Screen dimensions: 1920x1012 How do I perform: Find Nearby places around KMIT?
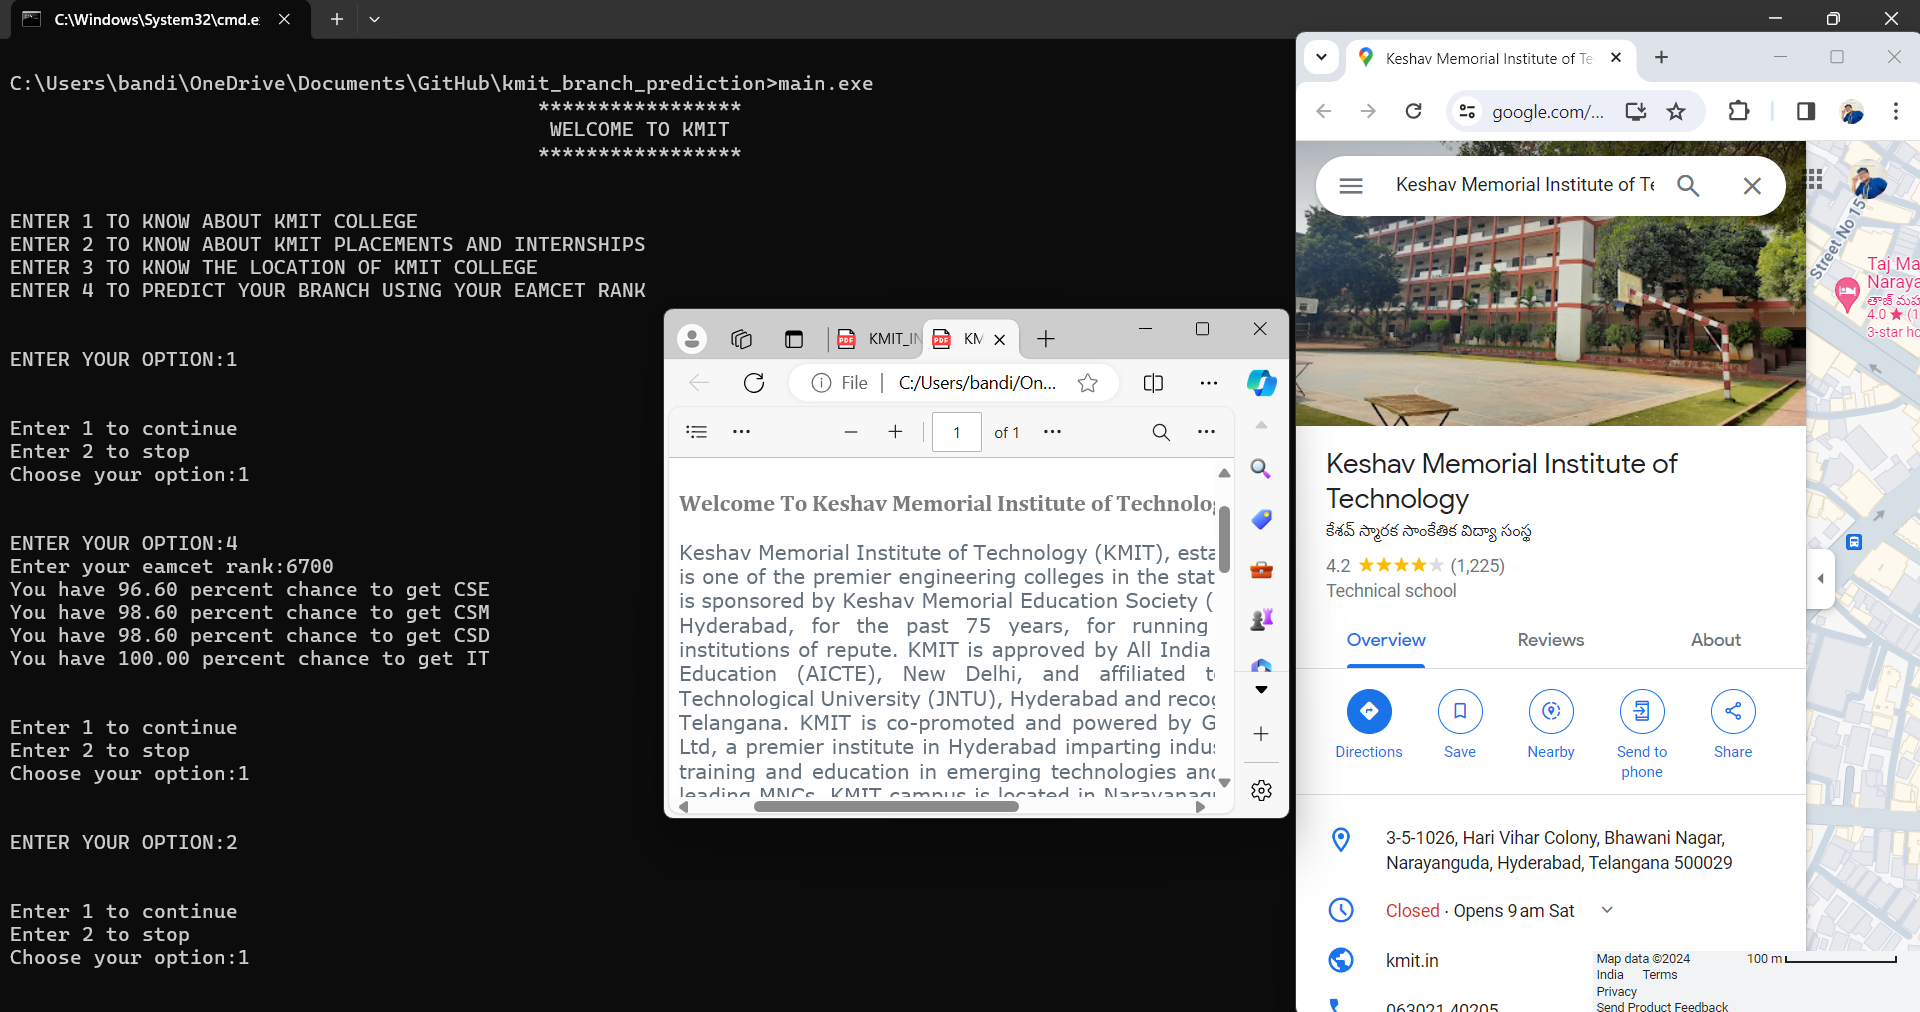[1551, 724]
